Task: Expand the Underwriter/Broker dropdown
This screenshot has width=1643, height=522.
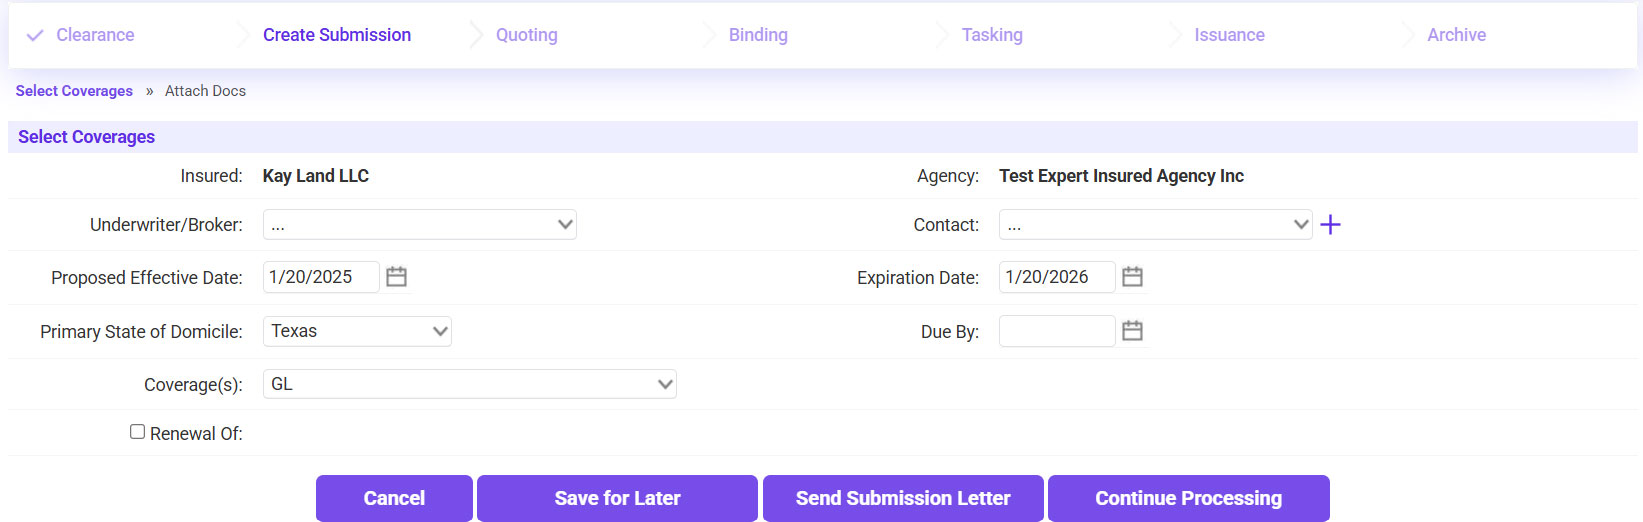Action: 419,225
